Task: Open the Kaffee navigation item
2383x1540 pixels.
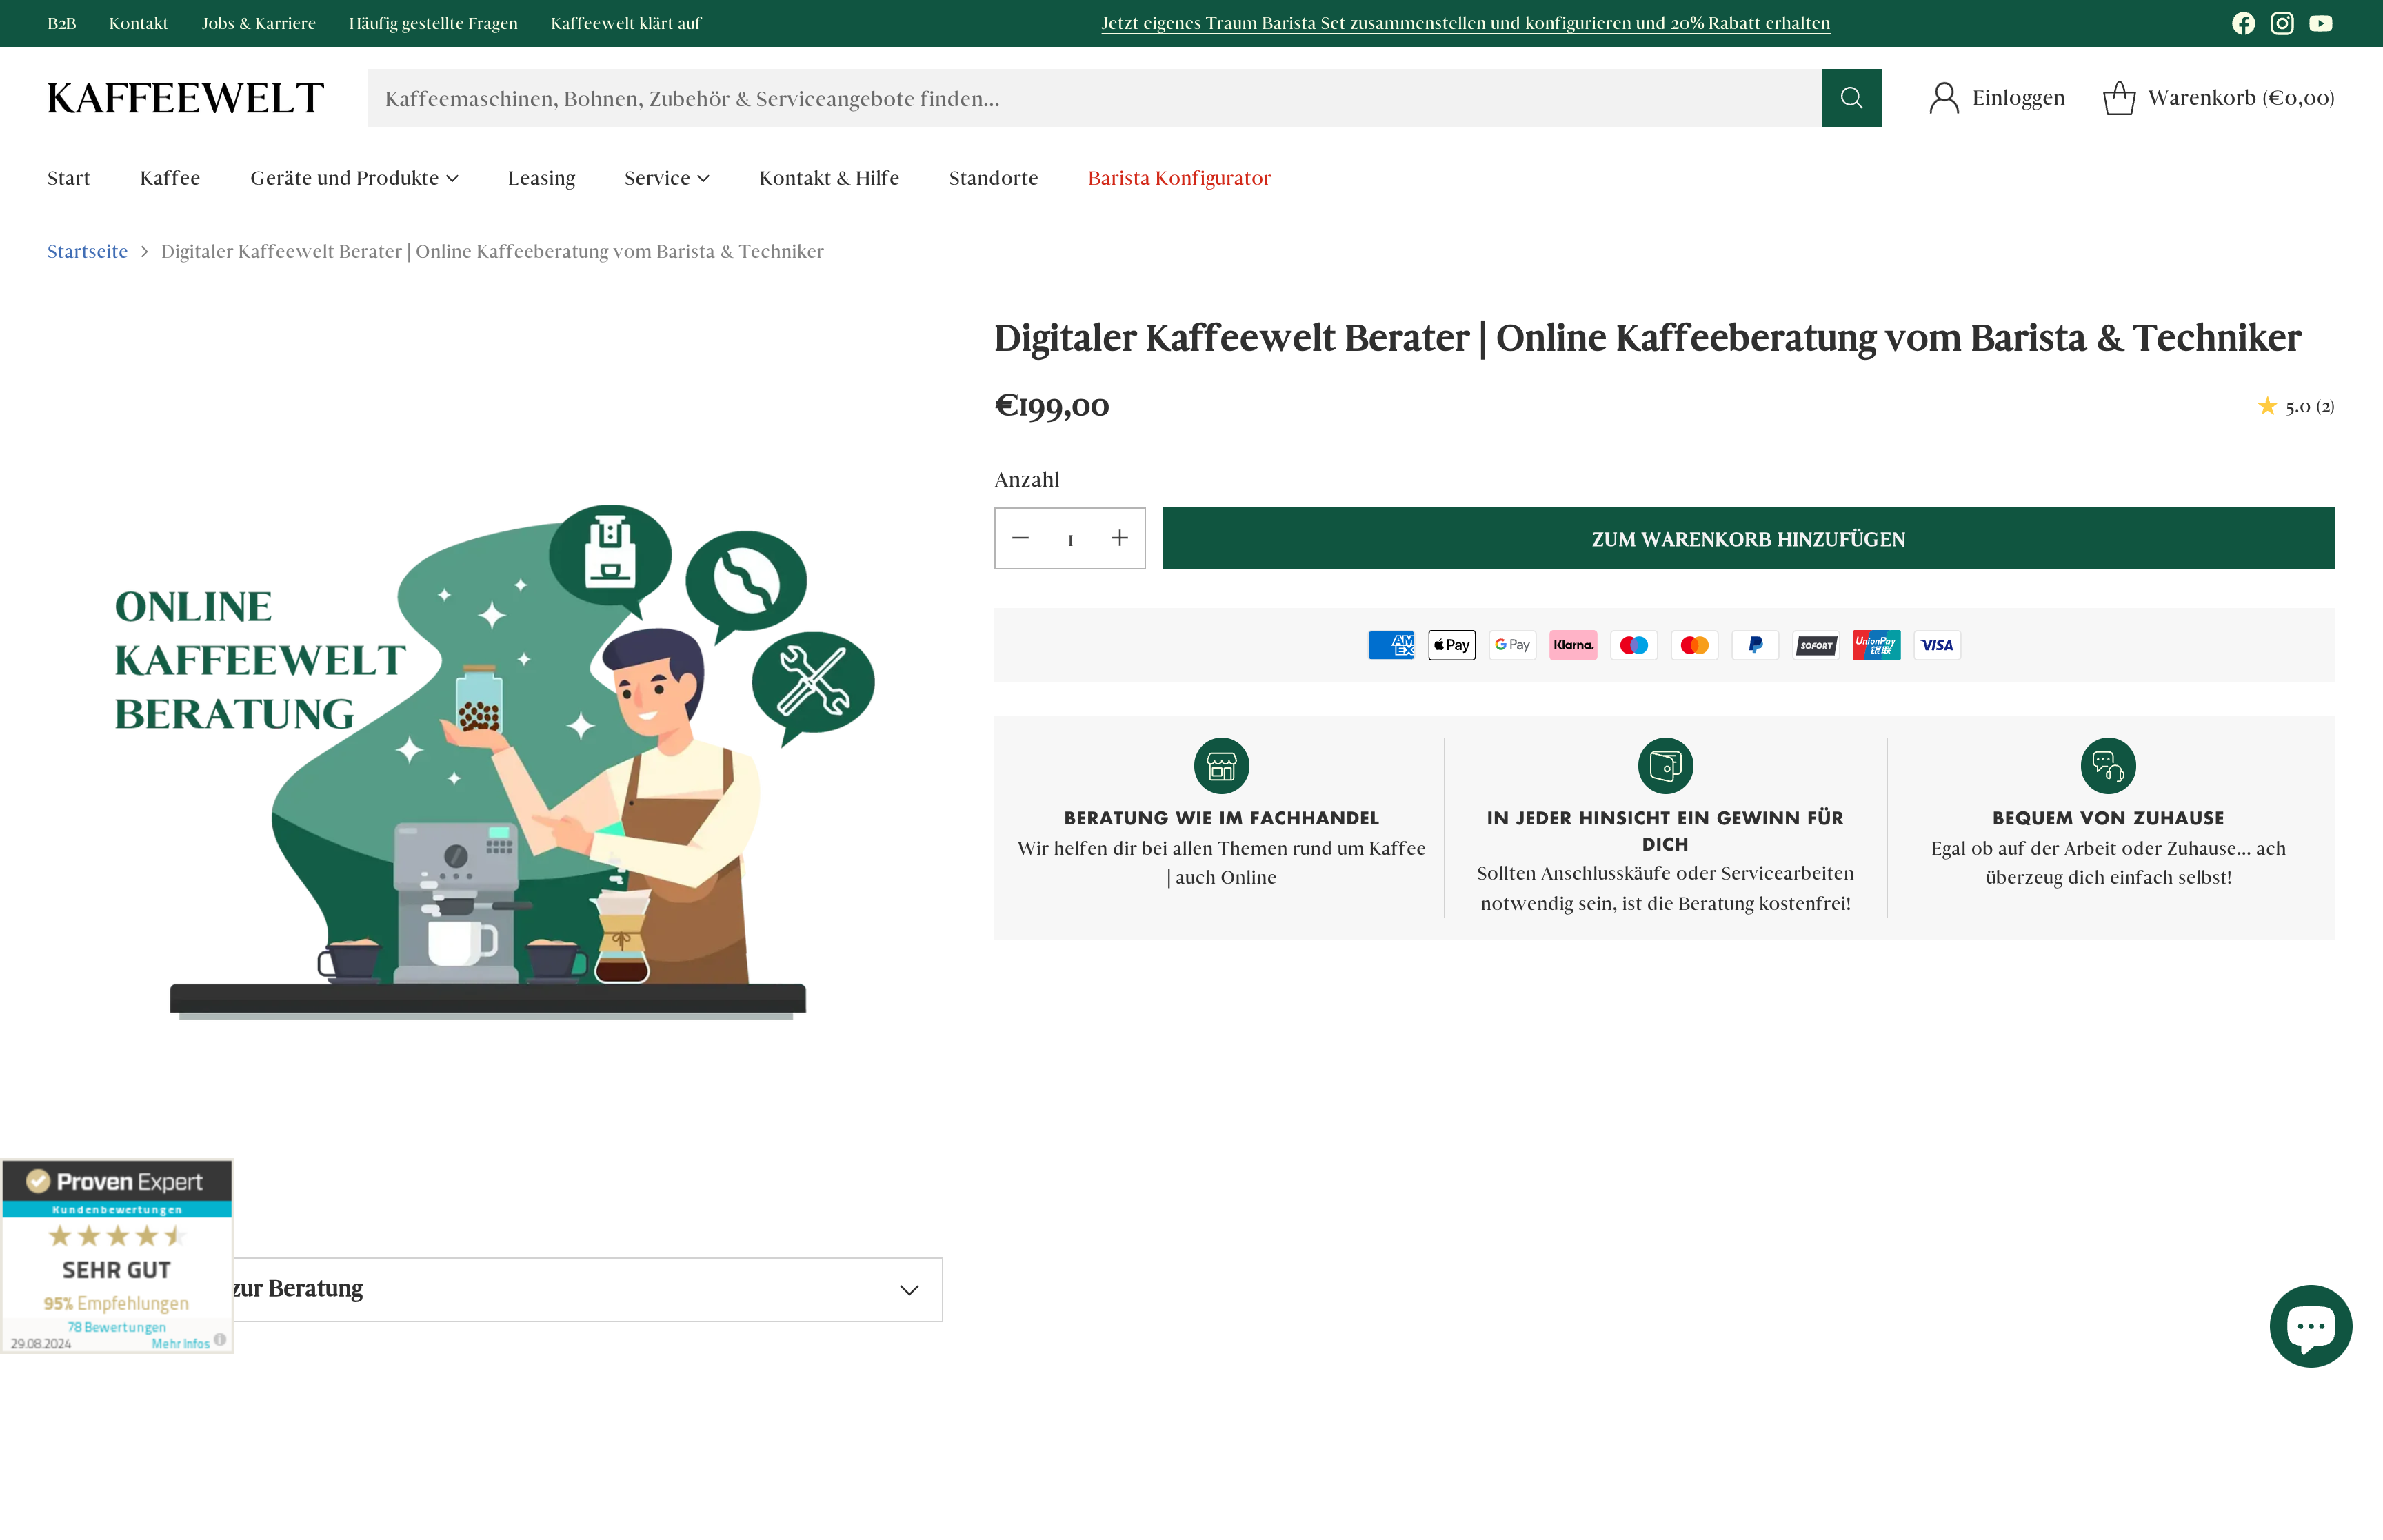Action: [x=170, y=177]
